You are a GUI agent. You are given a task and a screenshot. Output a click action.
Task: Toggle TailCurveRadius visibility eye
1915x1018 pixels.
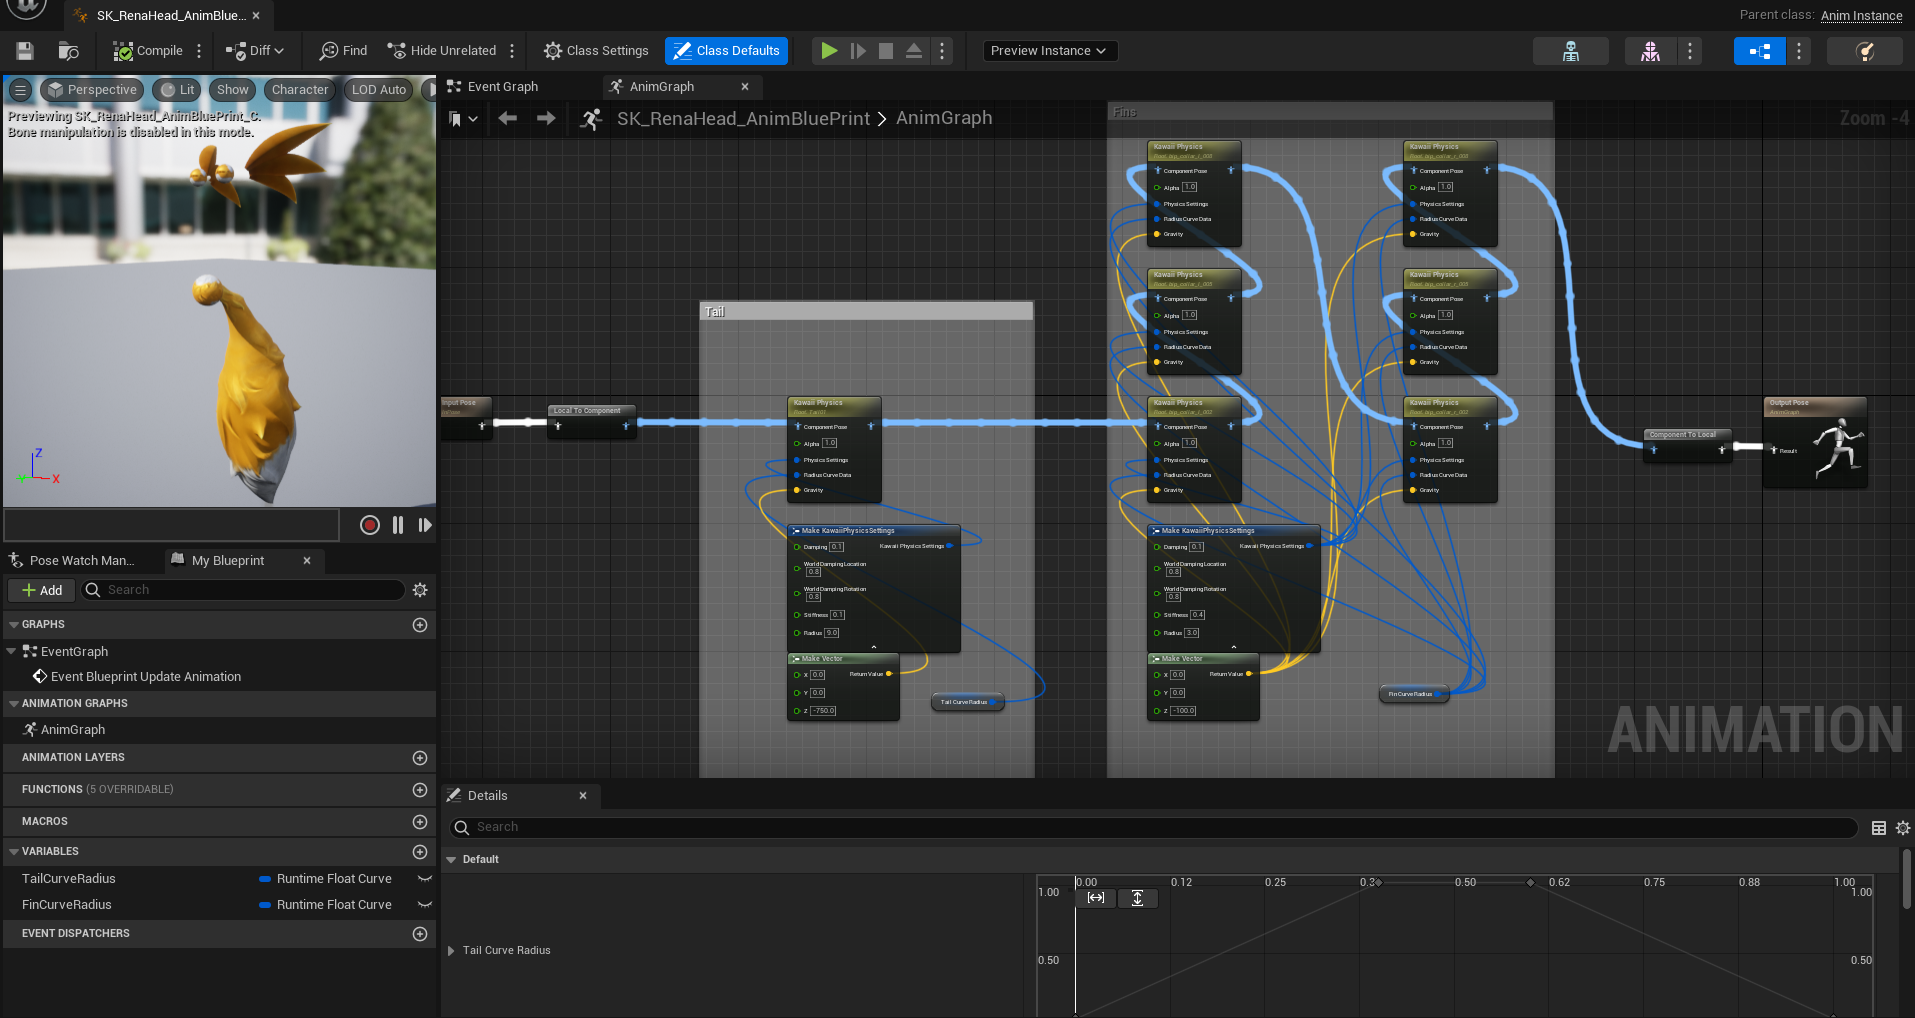424,879
